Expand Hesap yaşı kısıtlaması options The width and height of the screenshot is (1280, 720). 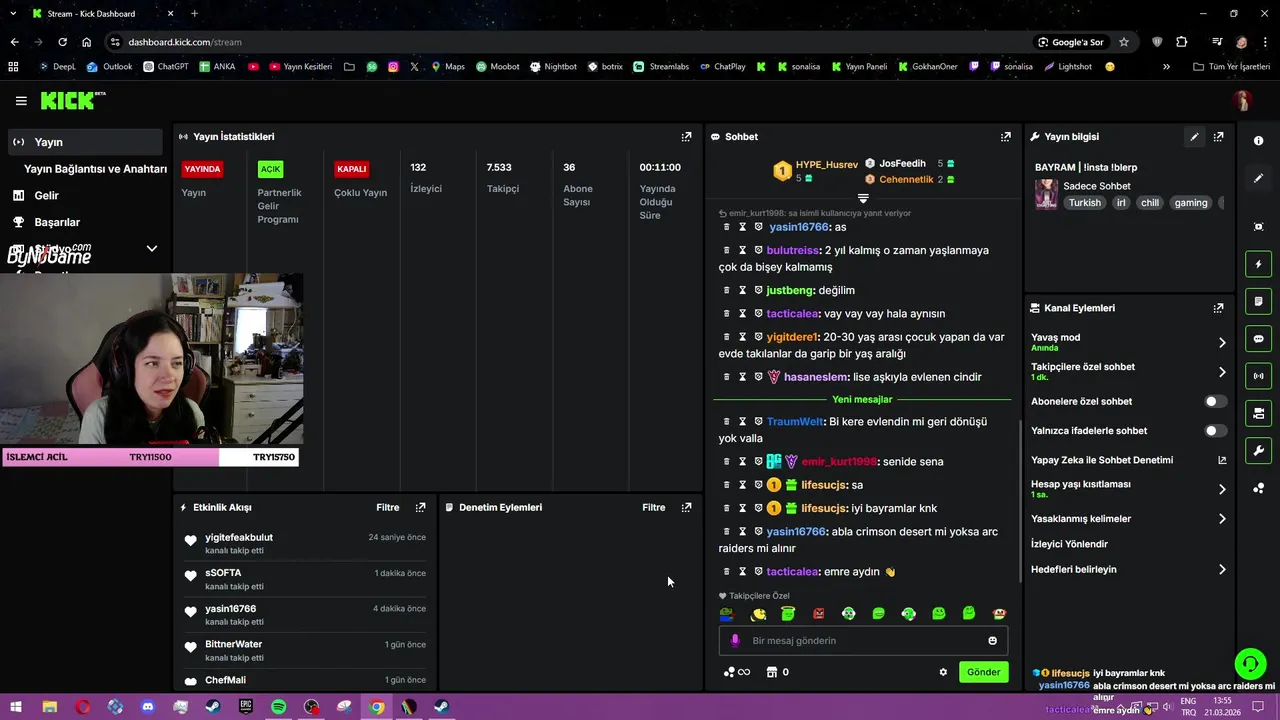click(x=1221, y=489)
